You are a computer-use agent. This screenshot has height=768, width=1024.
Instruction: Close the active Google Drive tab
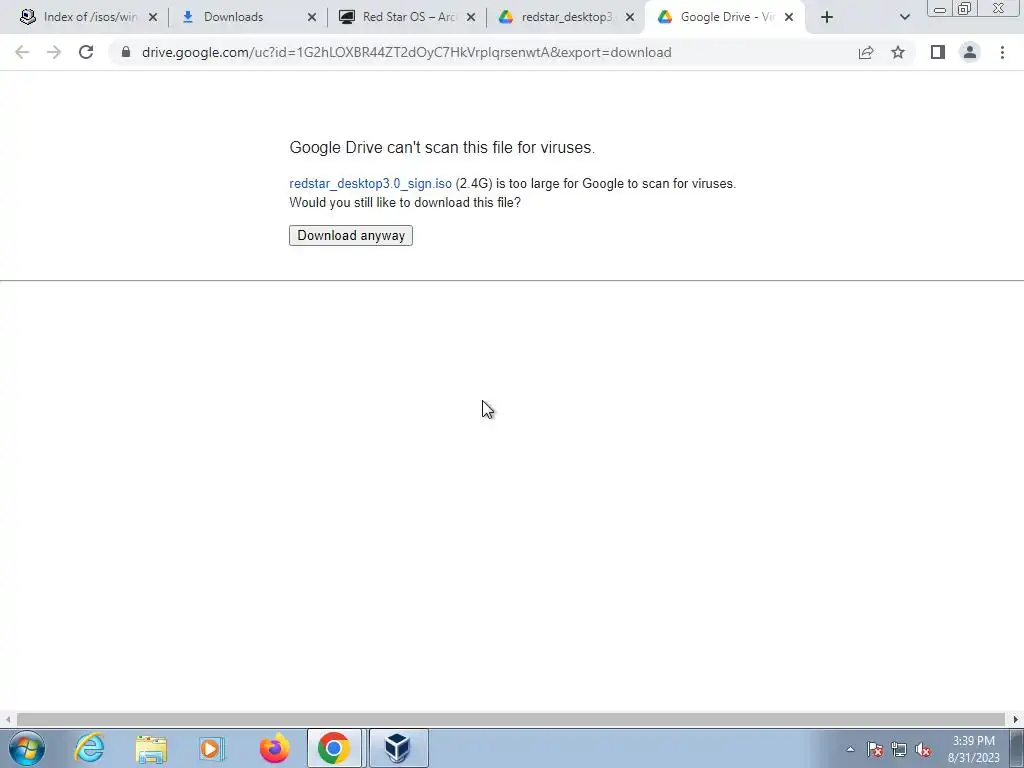[789, 18]
